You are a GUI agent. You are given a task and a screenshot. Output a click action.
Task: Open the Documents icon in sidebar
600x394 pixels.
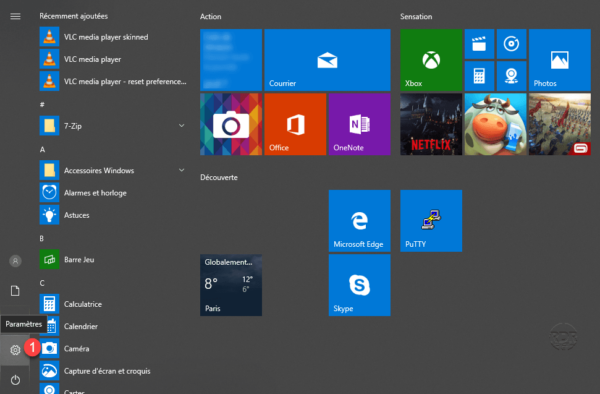coord(15,291)
